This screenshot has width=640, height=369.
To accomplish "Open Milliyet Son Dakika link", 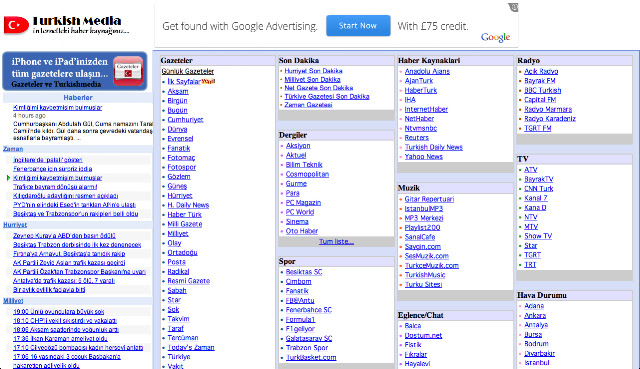I will (x=312, y=80).
